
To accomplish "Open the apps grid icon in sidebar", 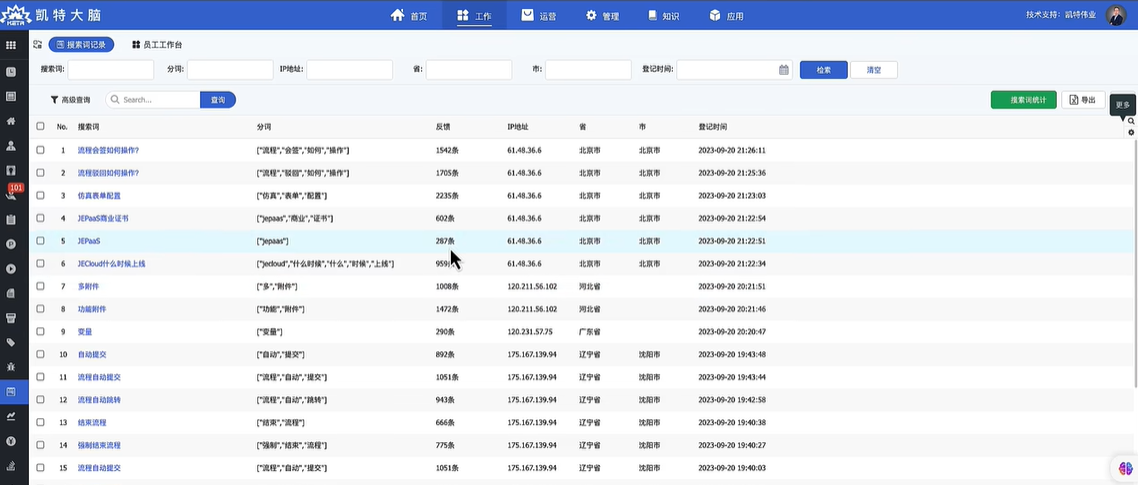I will [11, 45].
